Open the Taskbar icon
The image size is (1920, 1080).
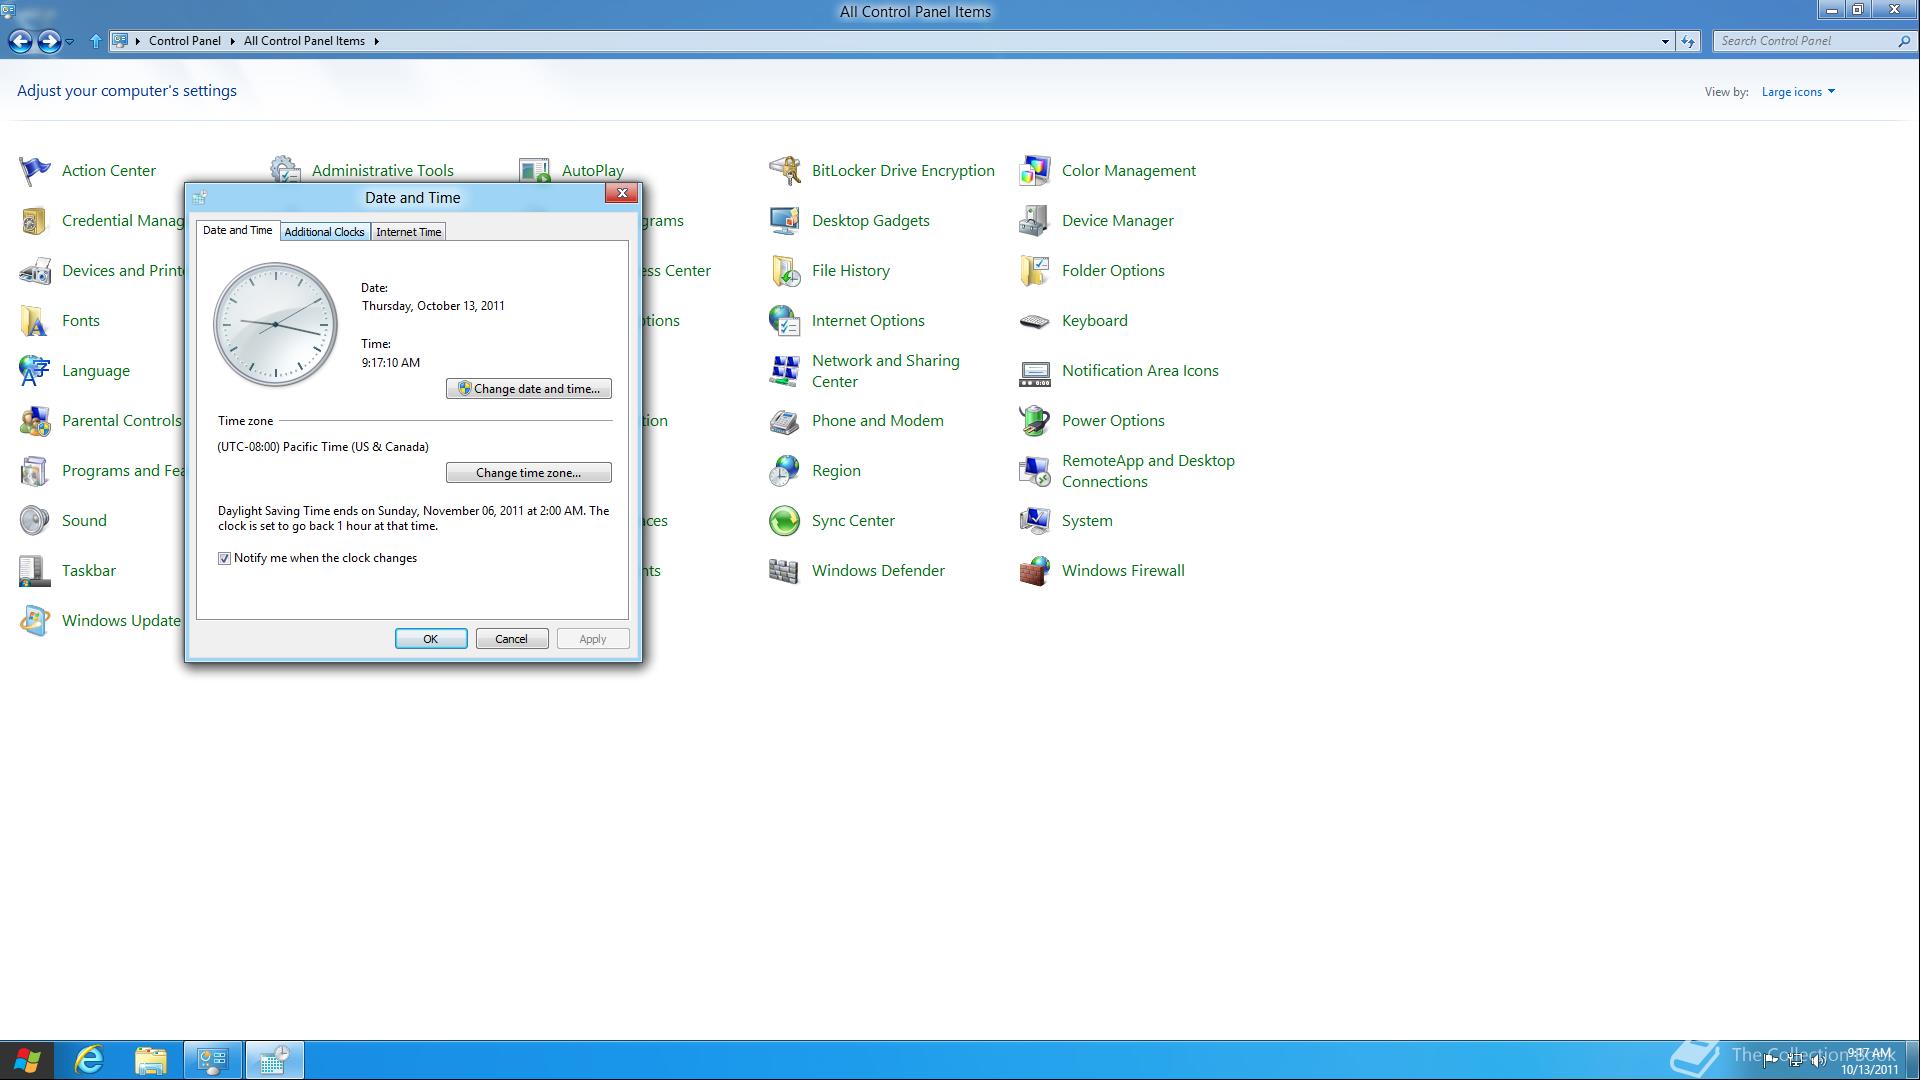click(35, 571)
